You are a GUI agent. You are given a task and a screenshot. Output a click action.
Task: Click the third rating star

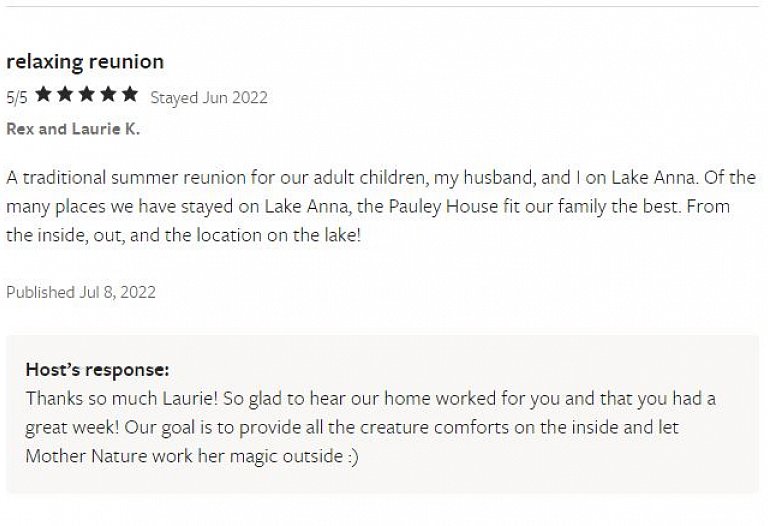[x=87, y=94]
